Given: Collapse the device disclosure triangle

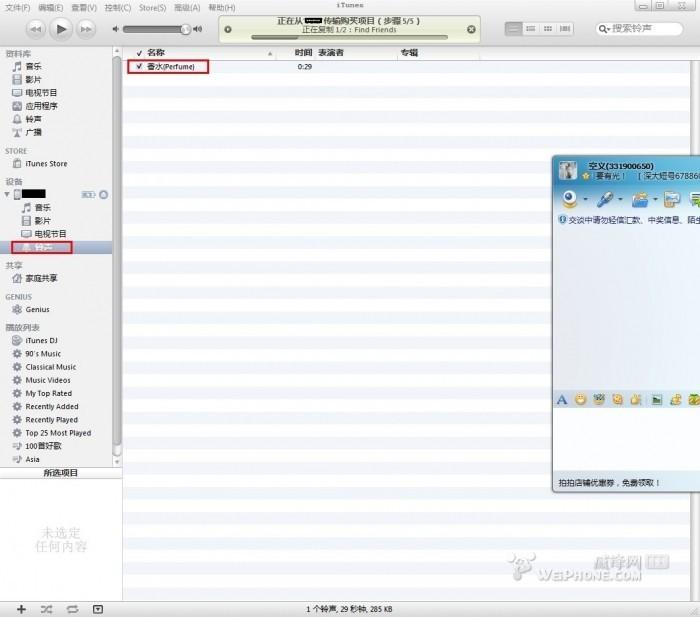Looking at the screenshot, I should 7,194.
